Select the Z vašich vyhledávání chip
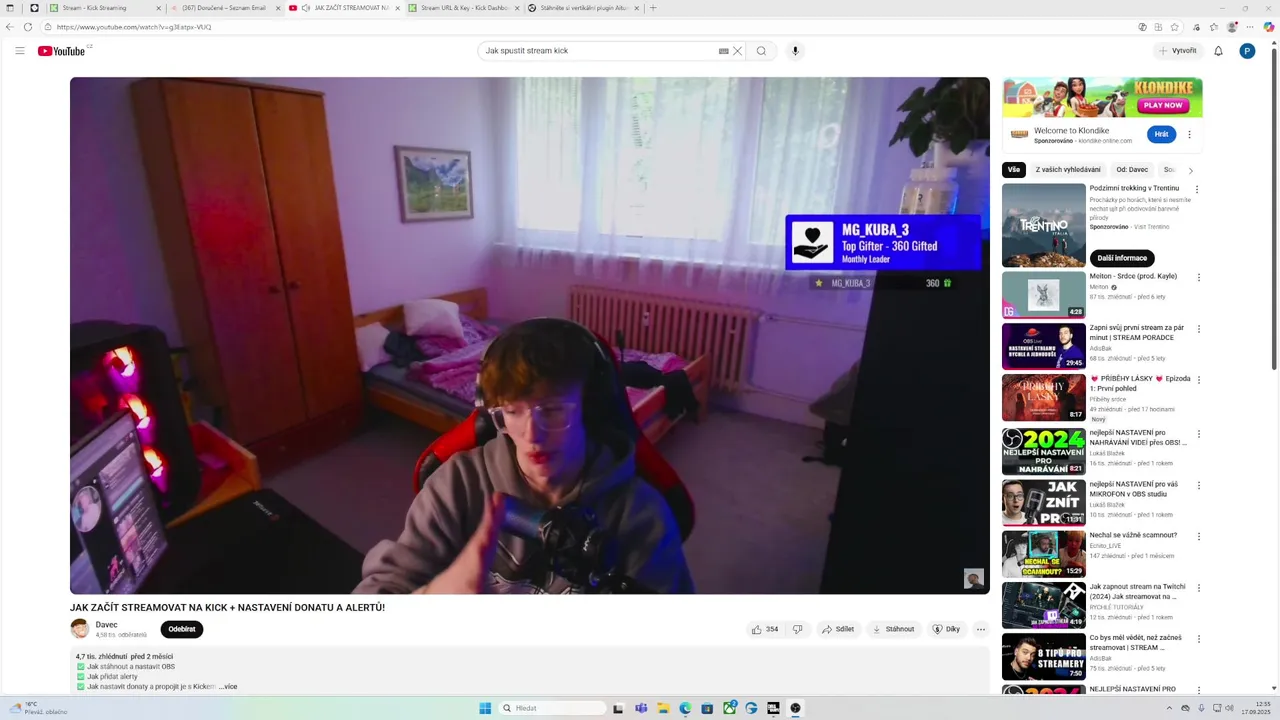Image resolution: width=1280 pixels, height=720 pixels. pos(1068,170)
